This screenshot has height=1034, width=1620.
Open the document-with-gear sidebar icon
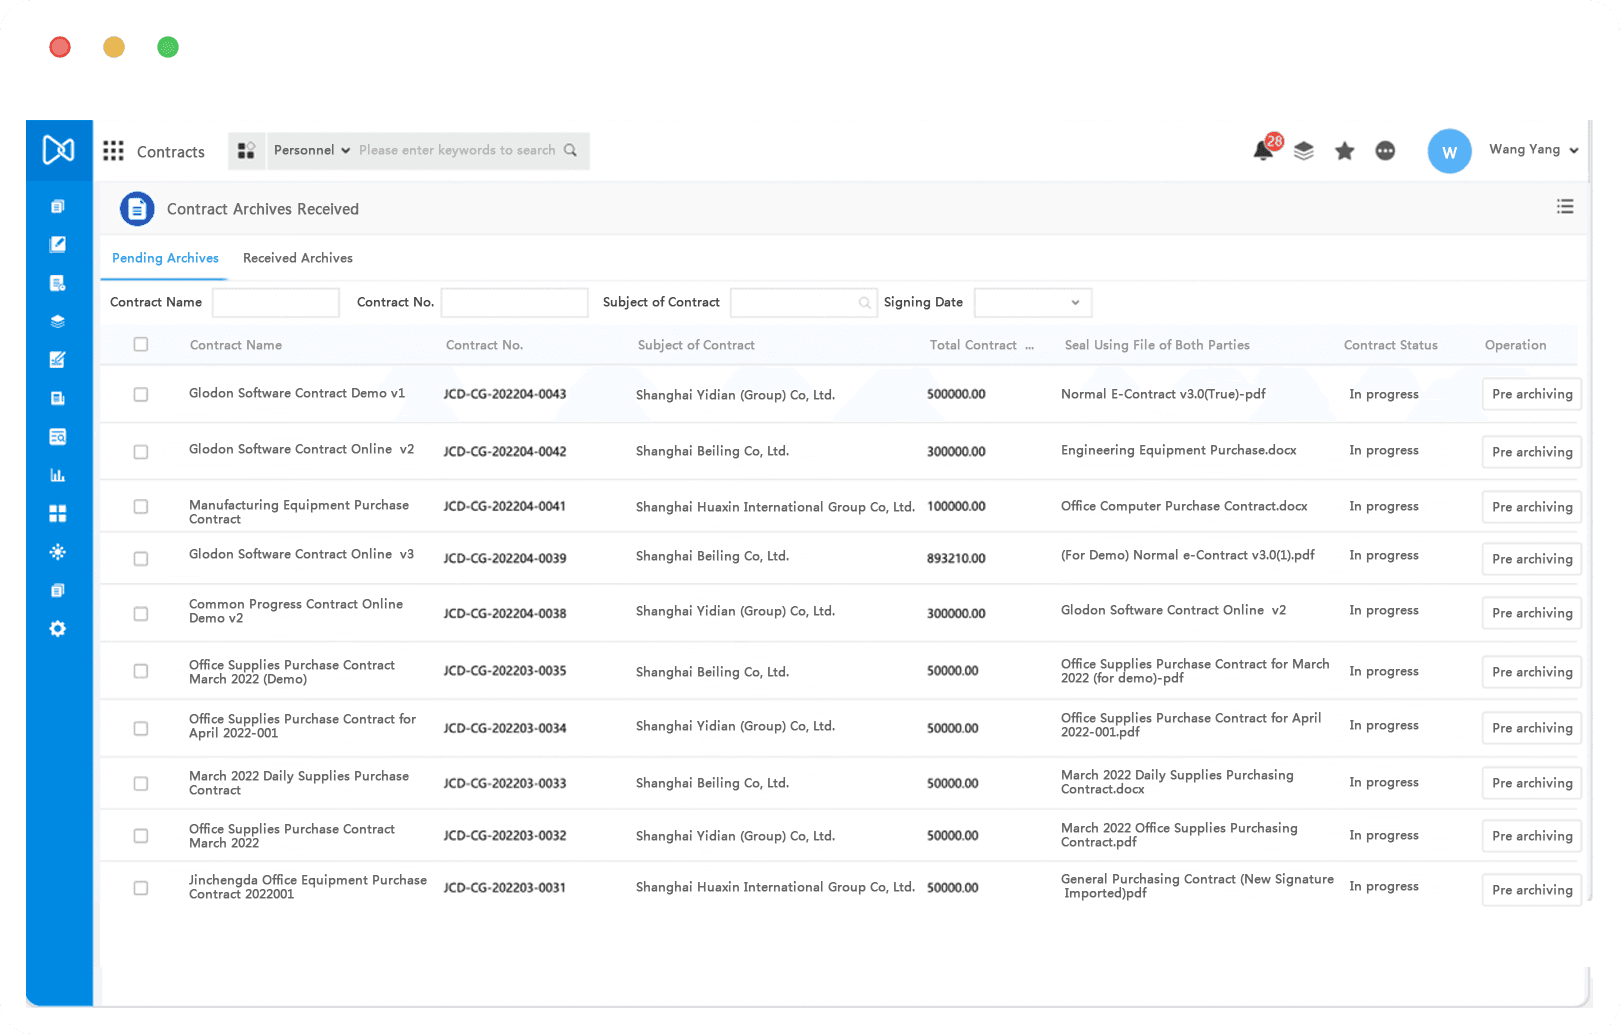pos(58,283)
